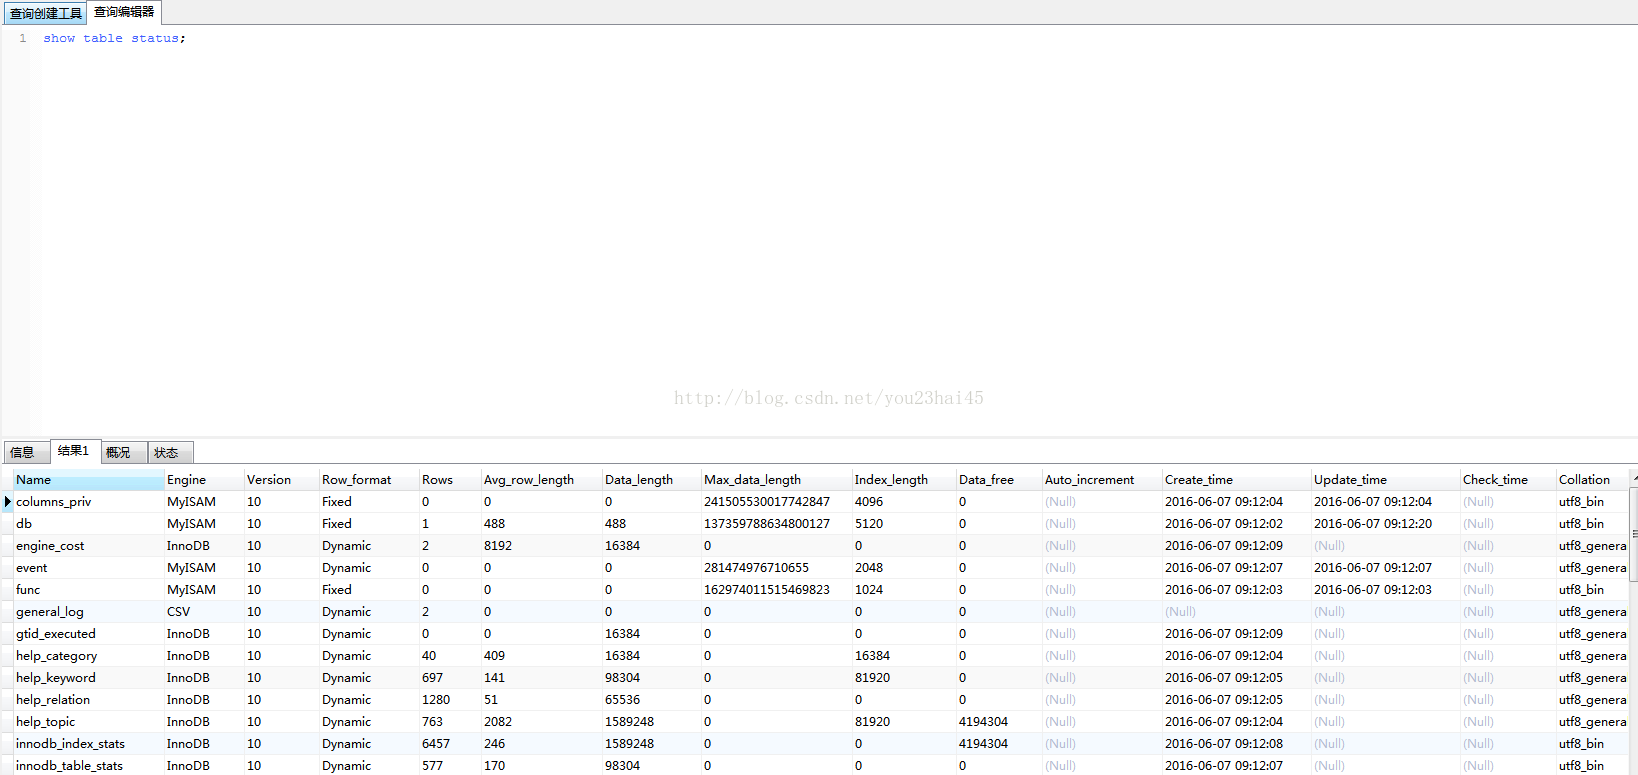Click the Index_length column header
This screenshot has width=1638, height=775.
click(904, 480)
